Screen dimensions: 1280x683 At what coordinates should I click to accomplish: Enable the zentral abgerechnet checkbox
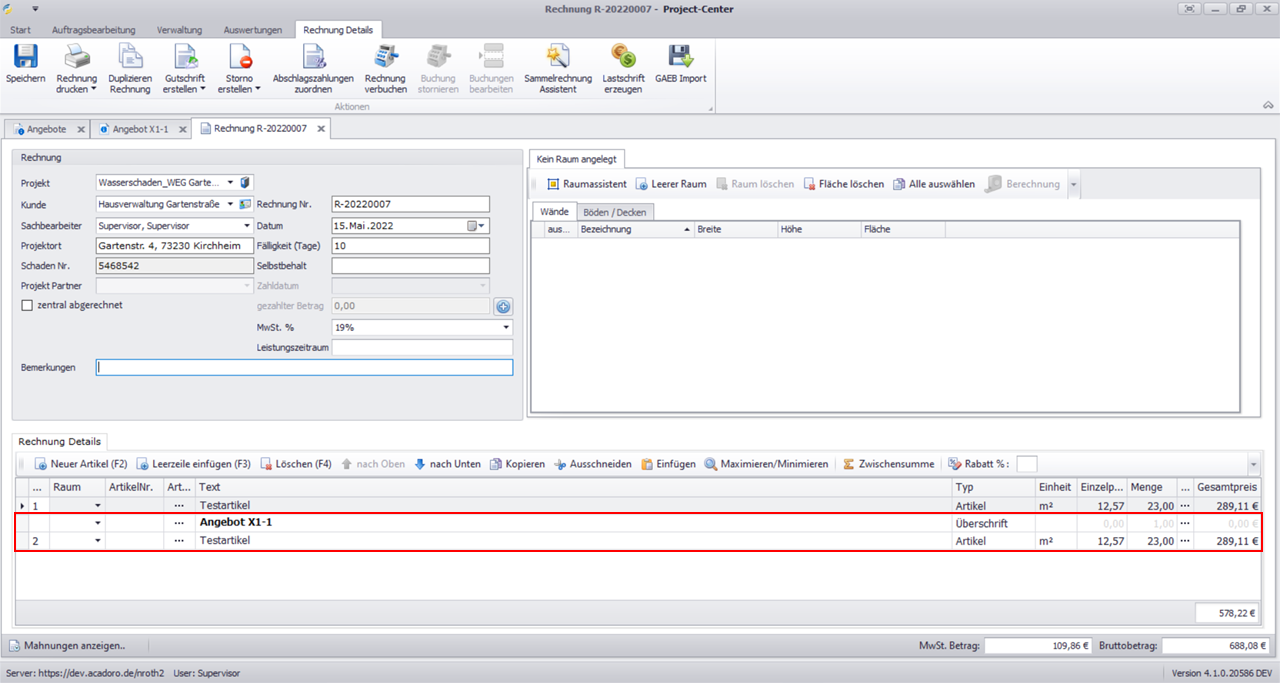(x=27, y=305)
